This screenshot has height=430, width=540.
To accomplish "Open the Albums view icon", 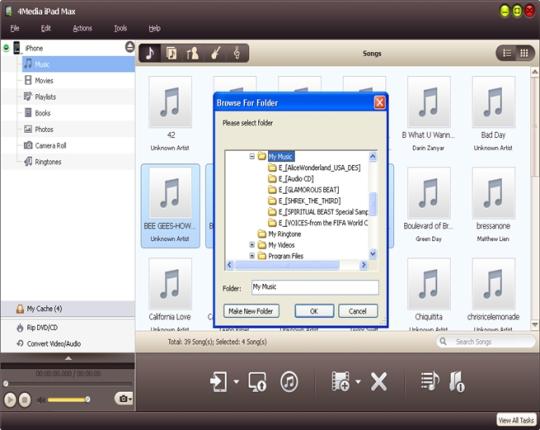I will point(171,53).
